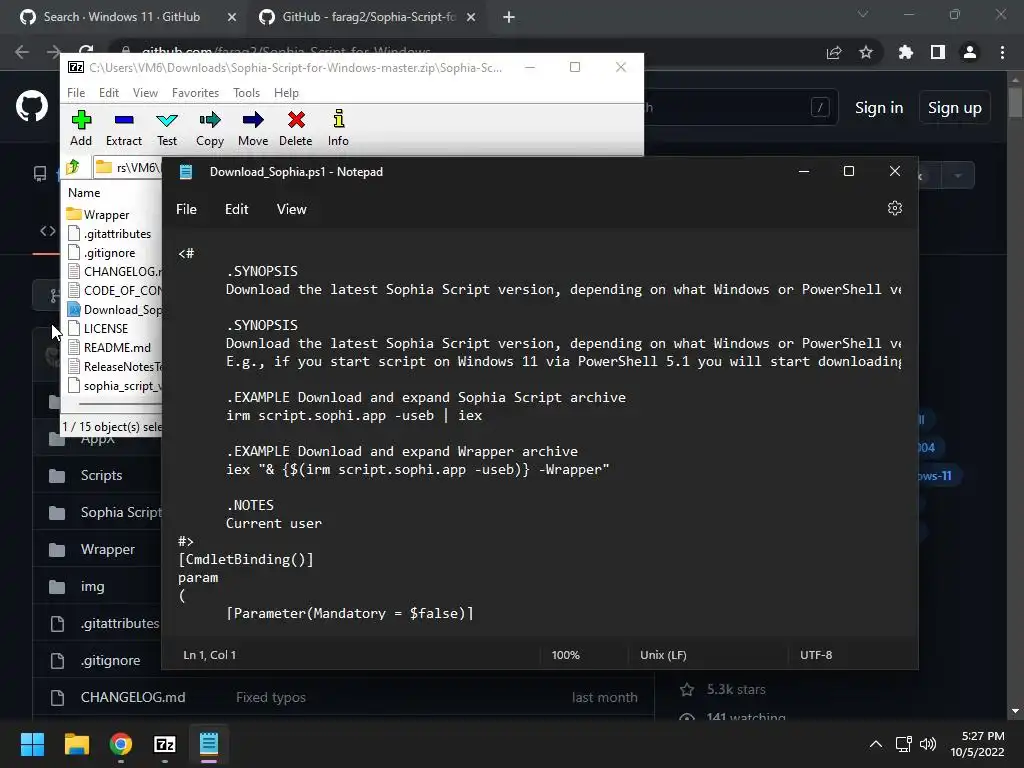Open the Windows Start menu

click(32, 744)
